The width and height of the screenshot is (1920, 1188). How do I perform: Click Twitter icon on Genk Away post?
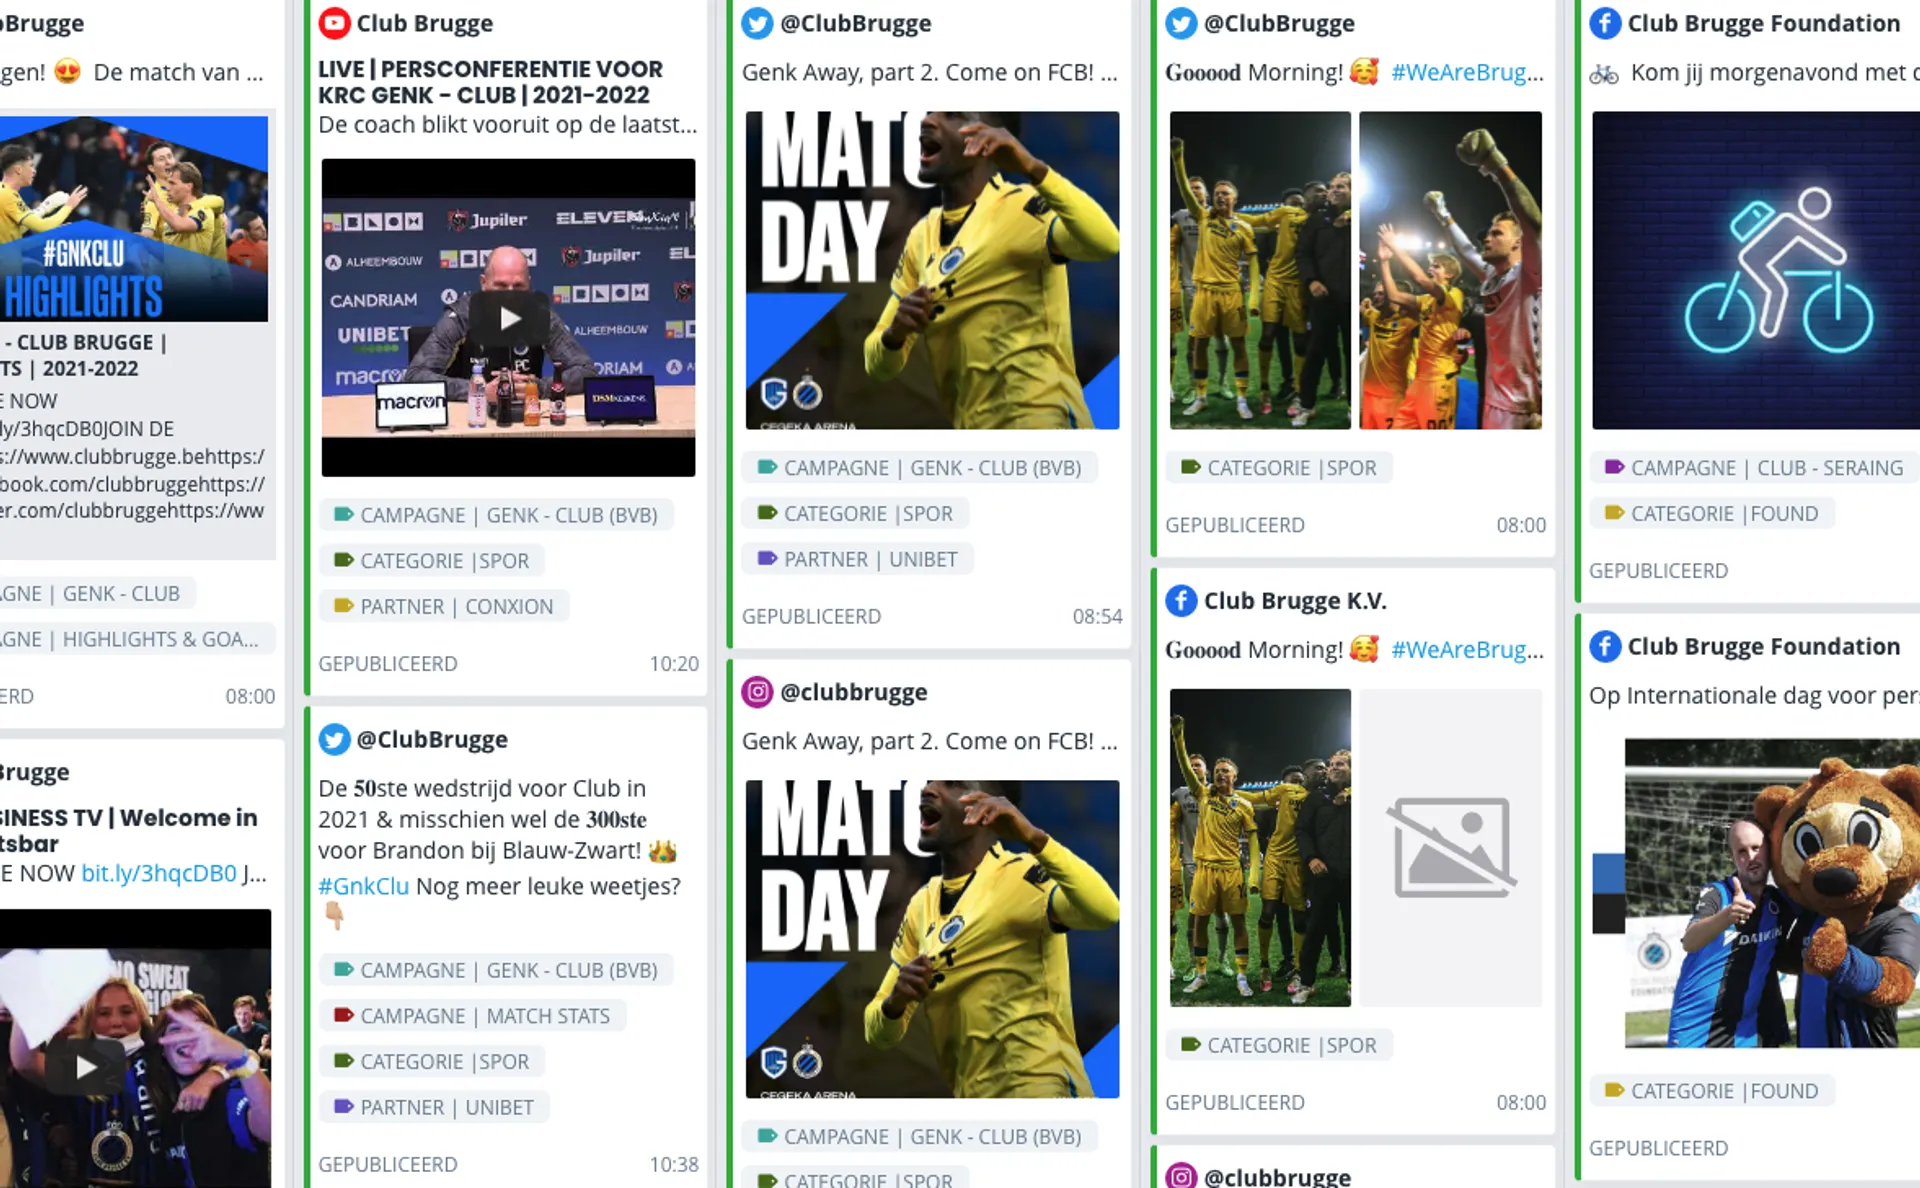coord(757,23)
